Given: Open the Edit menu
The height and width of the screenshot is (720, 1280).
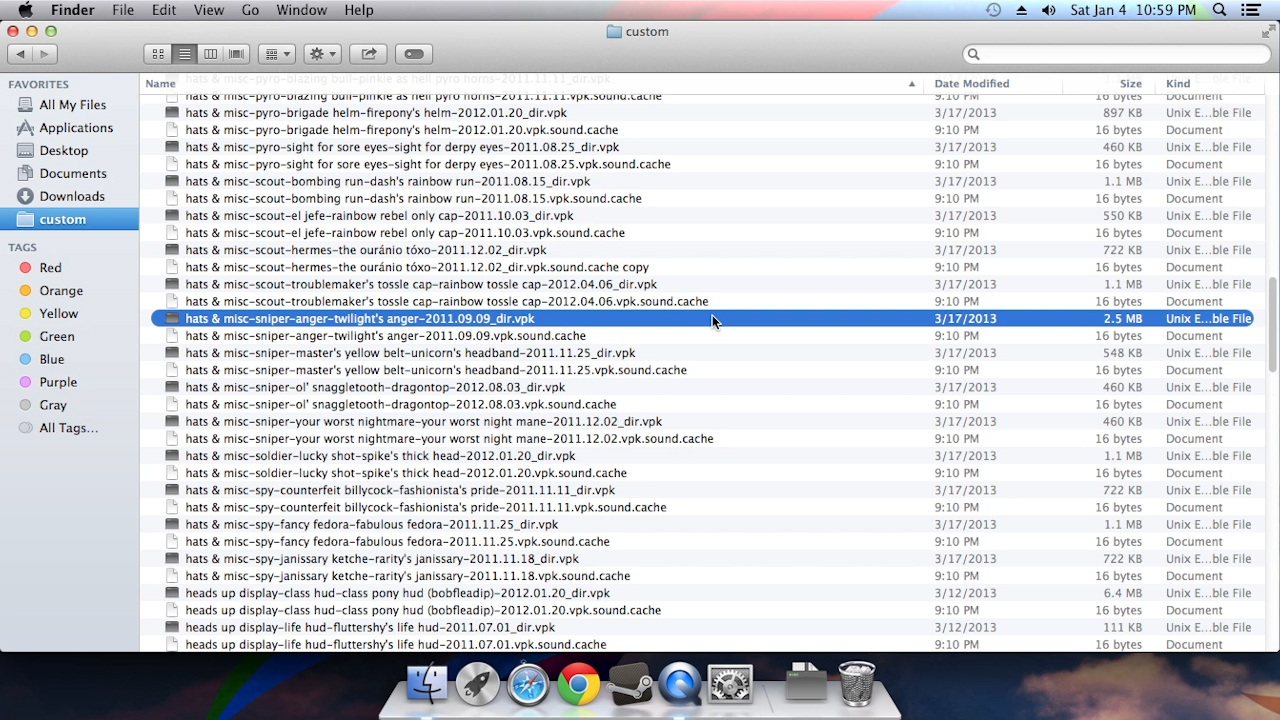Looking at the screenshot, I should tap(164, 10).
